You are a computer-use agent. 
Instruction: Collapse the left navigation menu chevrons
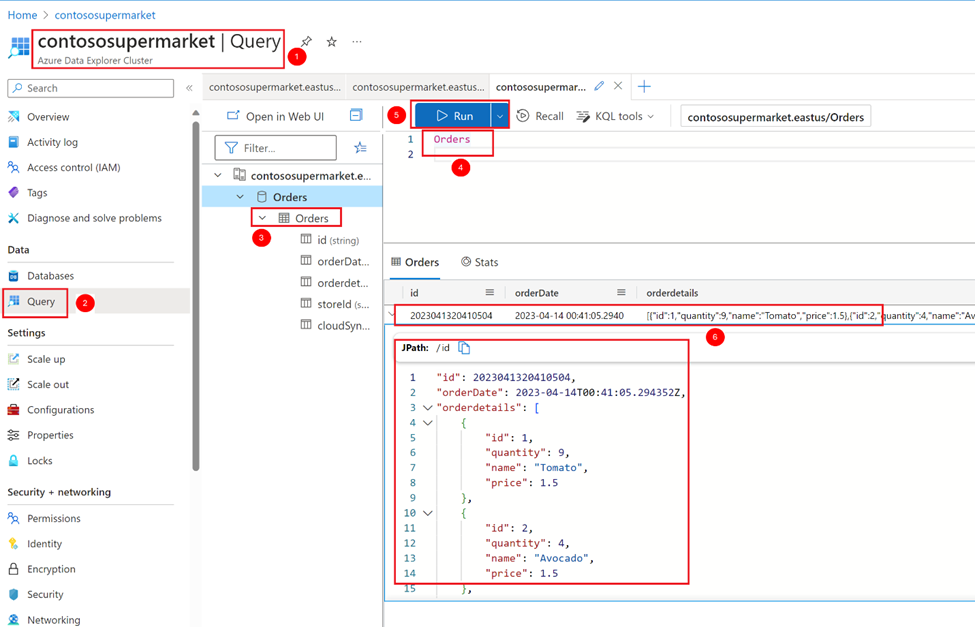click(x=189, y=88)
